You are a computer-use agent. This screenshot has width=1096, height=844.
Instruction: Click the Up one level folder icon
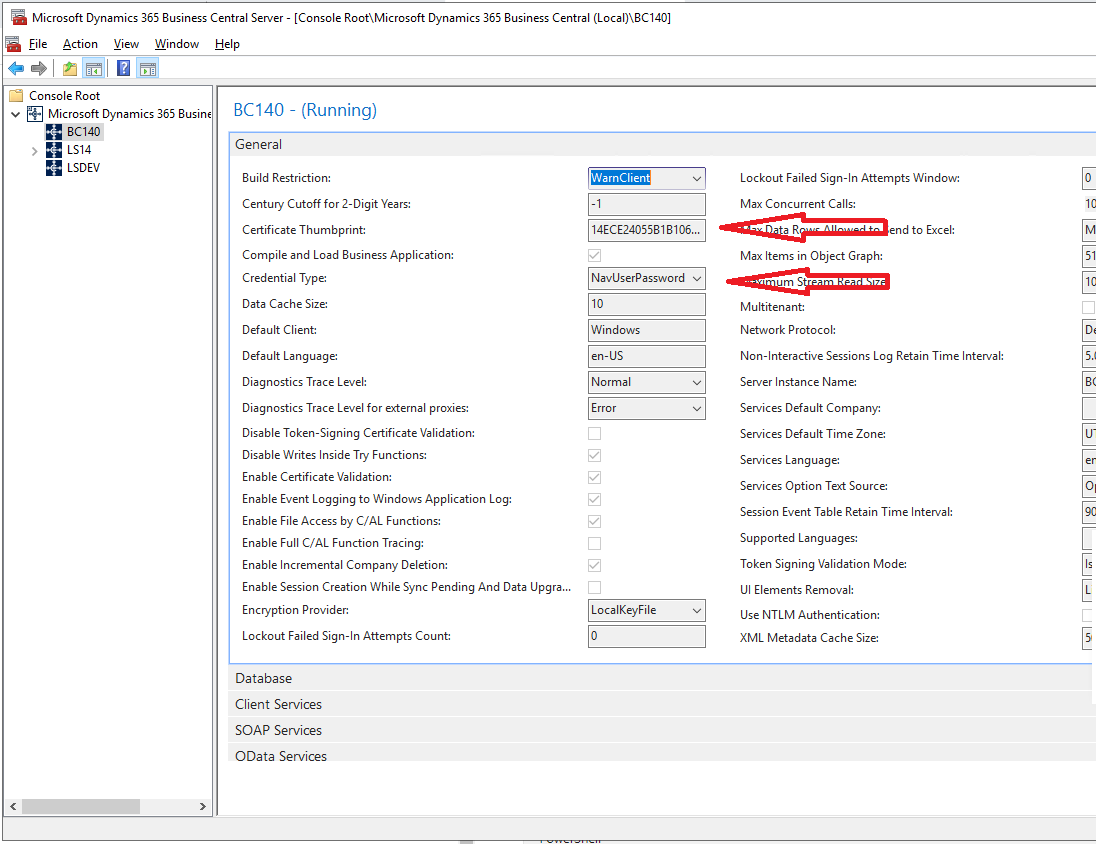tap(70, 69)
